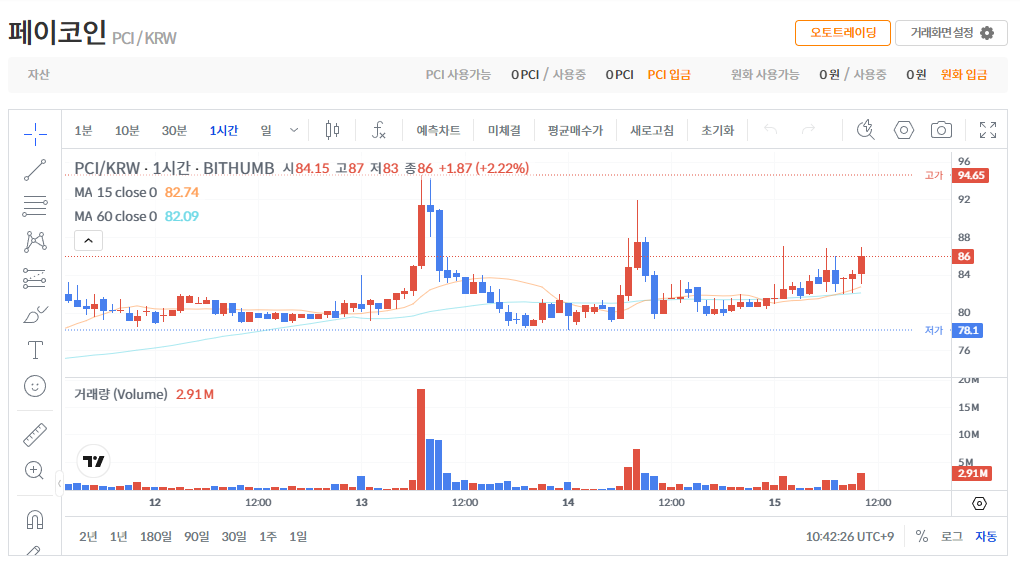Click the 오토트레이딩 button
Screen dimensions: 1020x566
coord(842,33)
